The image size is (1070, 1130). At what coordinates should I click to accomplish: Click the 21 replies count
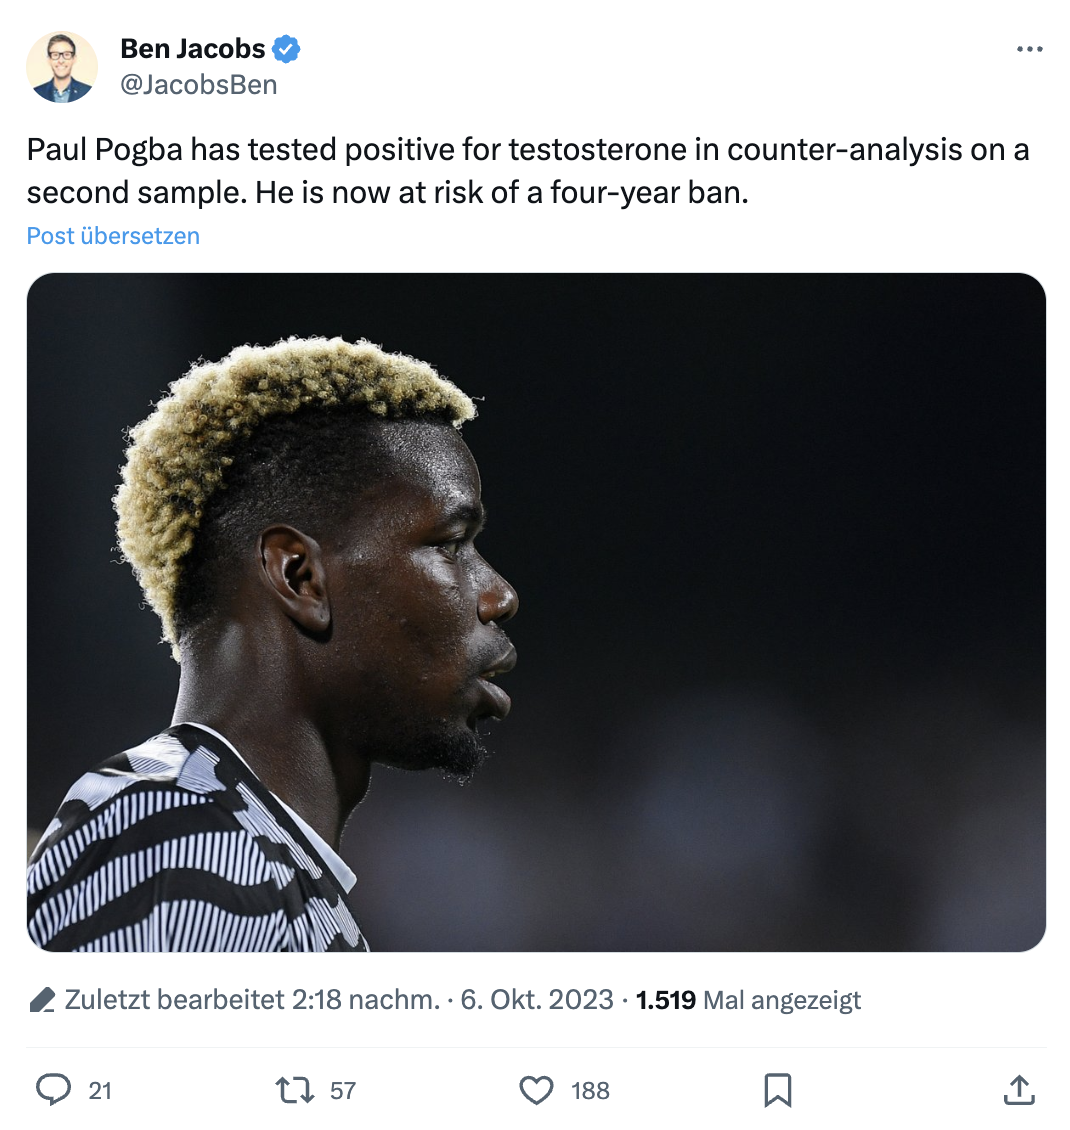click(100, 1090)
